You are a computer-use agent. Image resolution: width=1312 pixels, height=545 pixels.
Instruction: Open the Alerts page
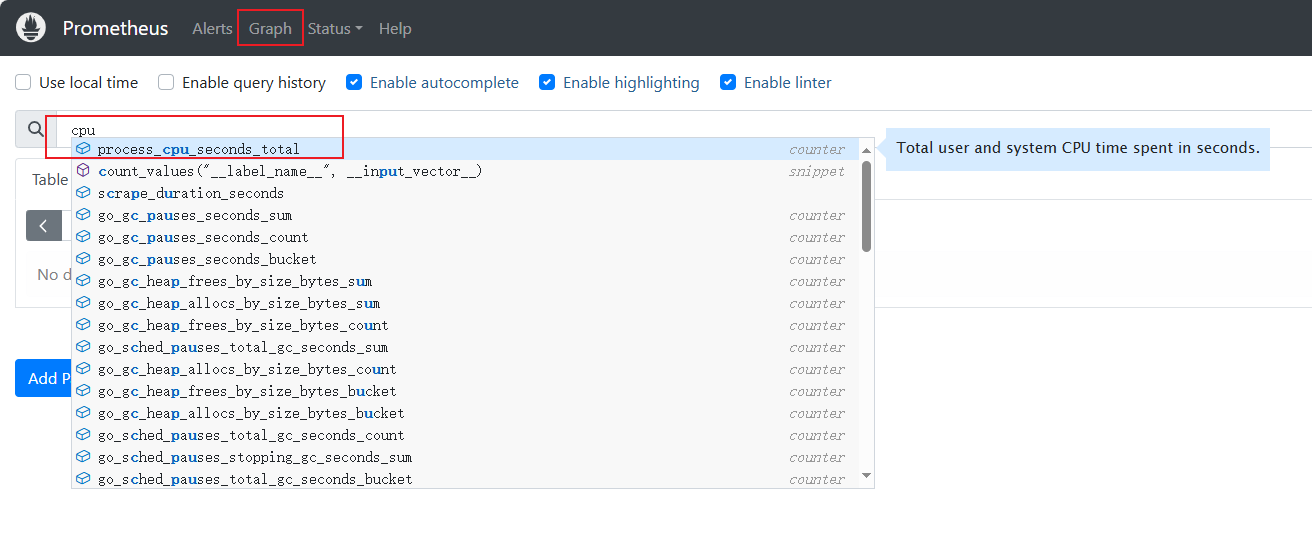point(212,29)
